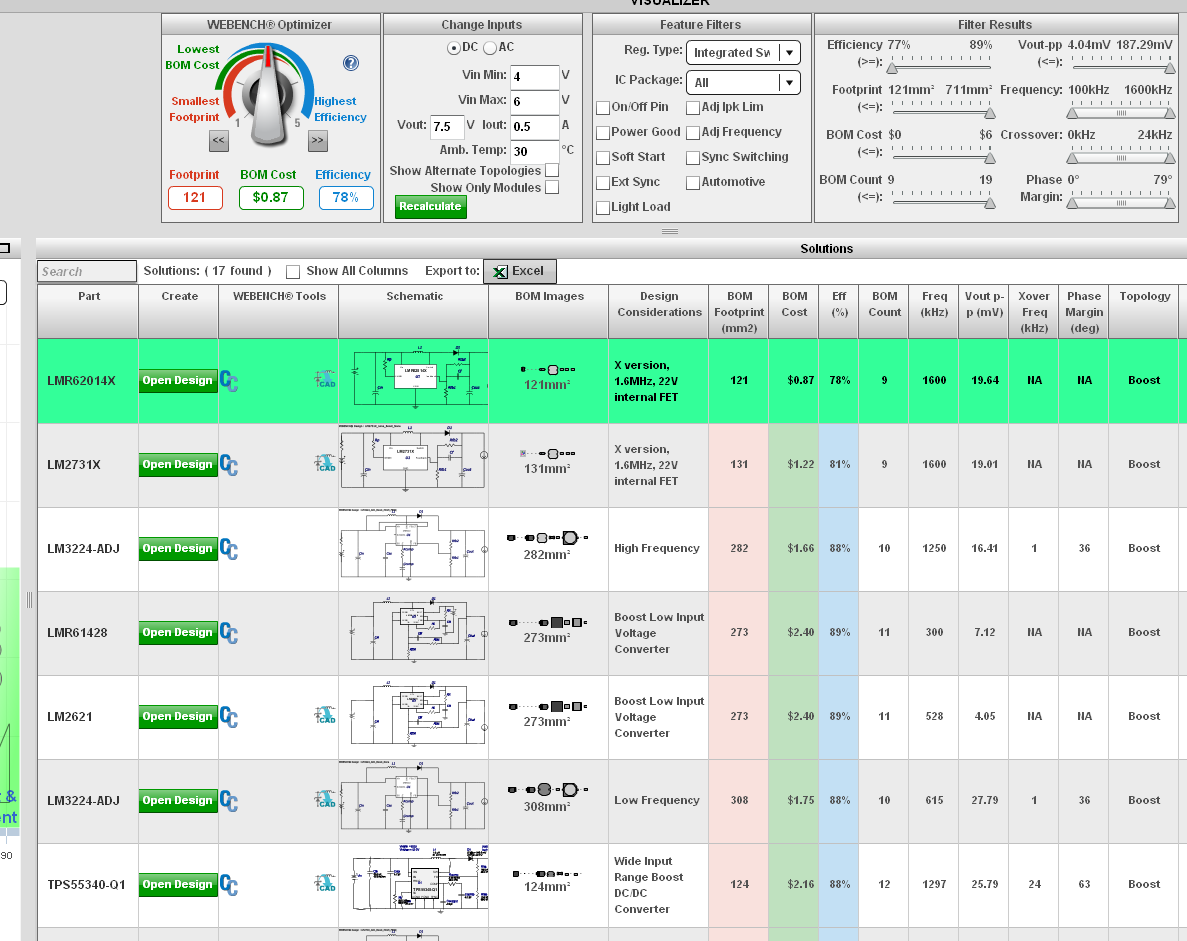Export CAD file for TPS55340-Q1
This screenshot has height=941, width=1187.
(x=326, y=883)
